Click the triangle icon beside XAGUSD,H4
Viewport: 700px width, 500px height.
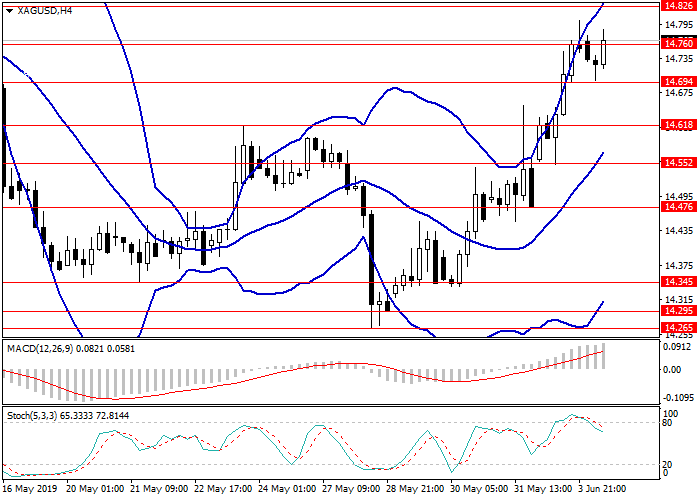tap(6, 10)
